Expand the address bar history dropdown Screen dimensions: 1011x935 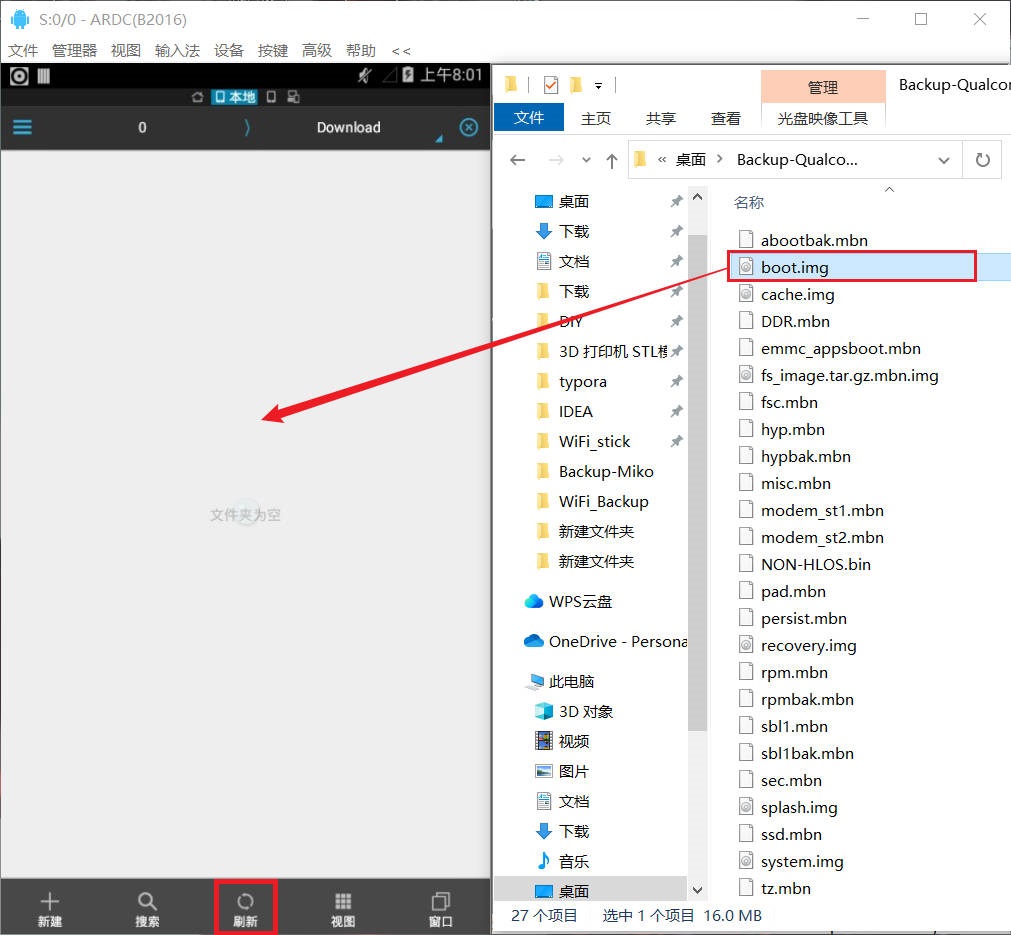click(x=944, y=160)
